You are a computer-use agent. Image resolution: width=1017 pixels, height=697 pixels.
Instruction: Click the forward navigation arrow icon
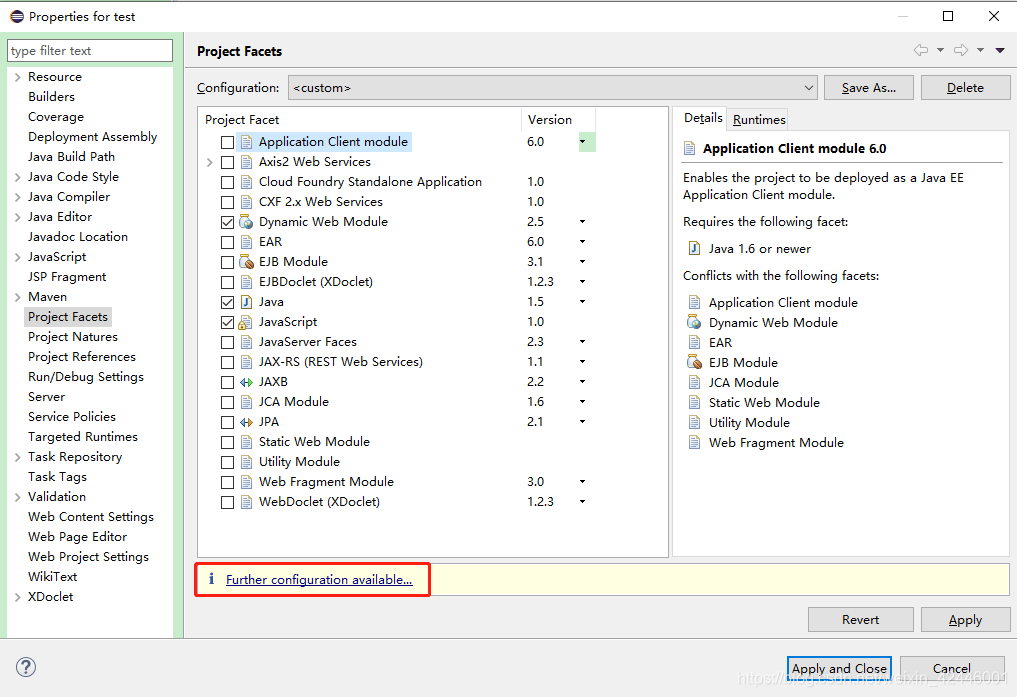[x=961, y=50]
